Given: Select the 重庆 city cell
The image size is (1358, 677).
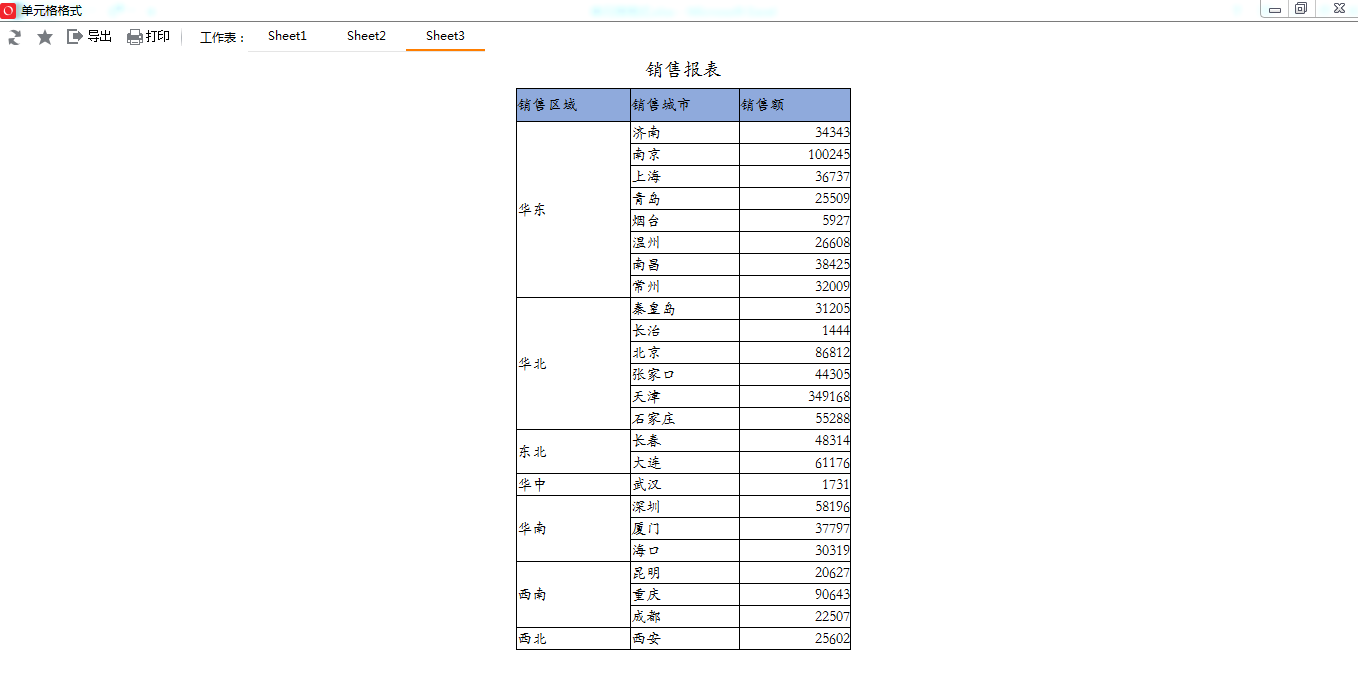Looking at the screenshot, I should [685, 595].
